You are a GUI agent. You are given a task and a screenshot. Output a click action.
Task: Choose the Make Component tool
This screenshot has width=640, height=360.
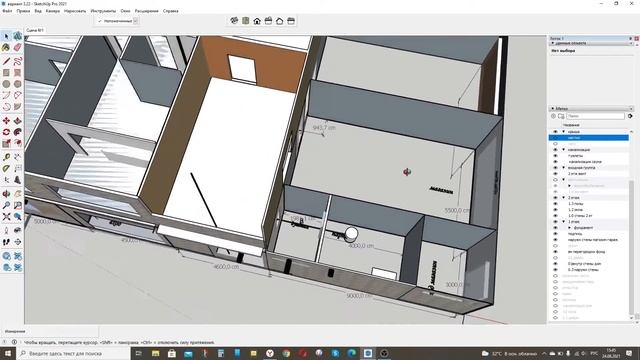pyautogui.click(x=18, y=36)
